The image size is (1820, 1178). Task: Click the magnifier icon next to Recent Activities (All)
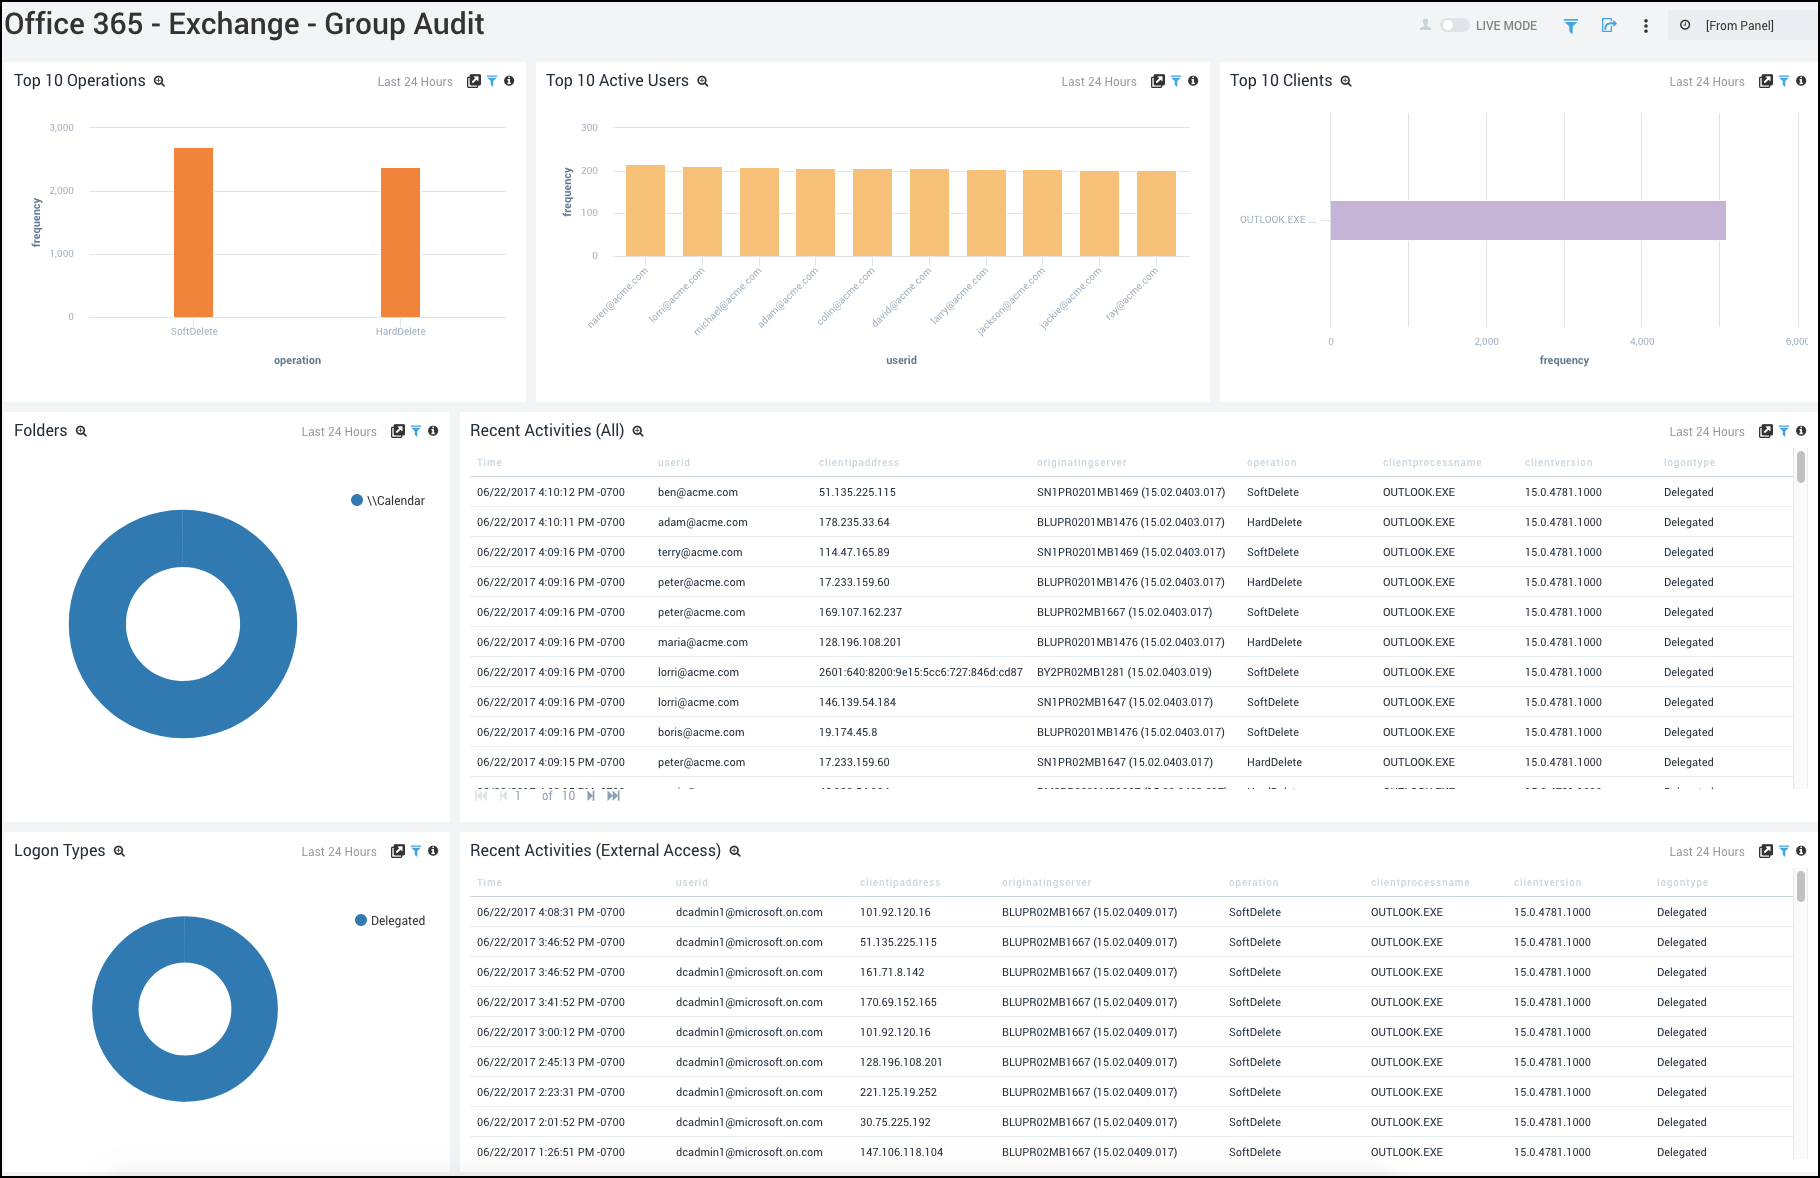coord(638,431)
